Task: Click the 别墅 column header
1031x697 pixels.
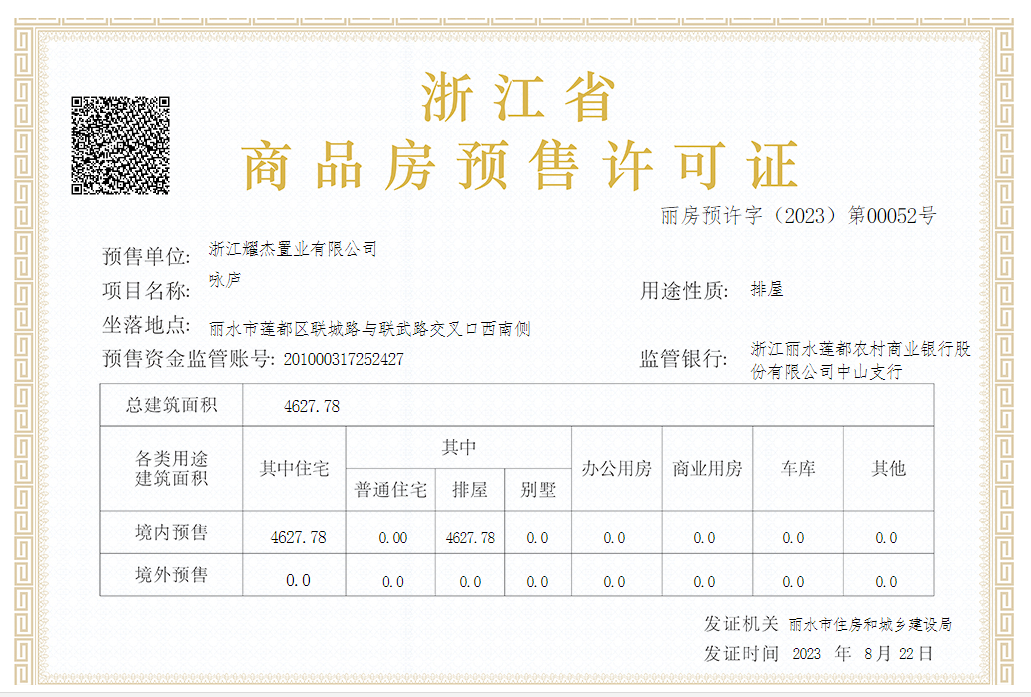Action: (x=538, y=490)
